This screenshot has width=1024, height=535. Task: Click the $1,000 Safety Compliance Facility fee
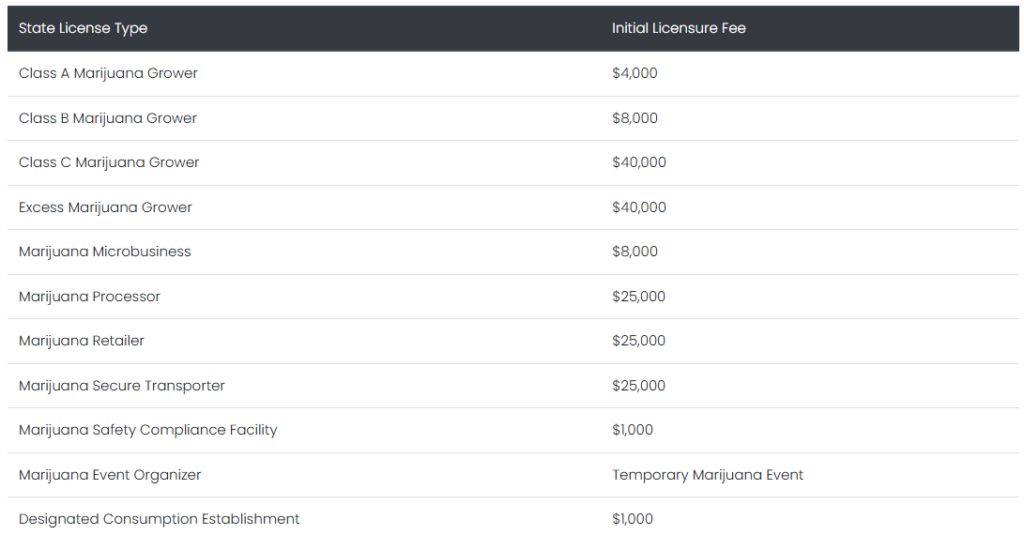633,430
